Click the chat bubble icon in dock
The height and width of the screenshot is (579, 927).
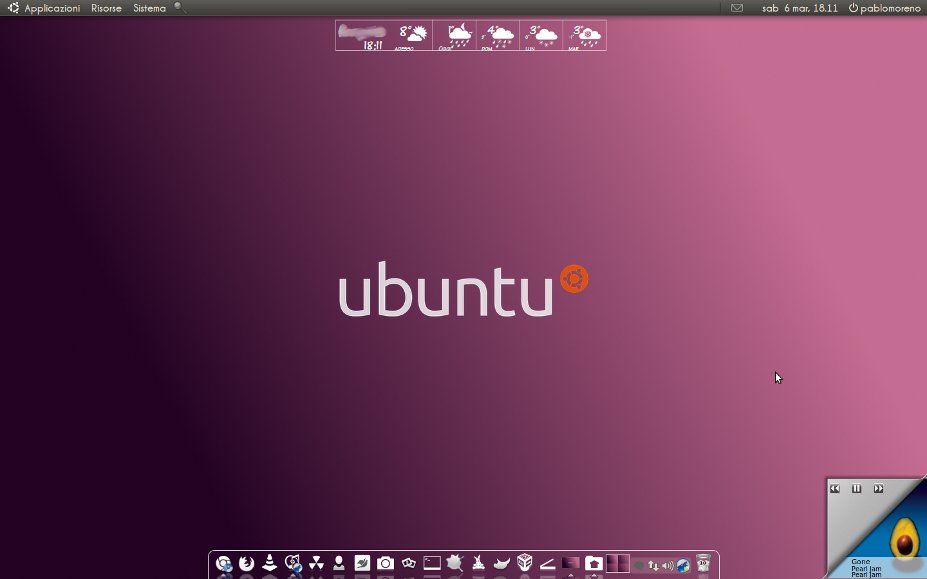639,566
